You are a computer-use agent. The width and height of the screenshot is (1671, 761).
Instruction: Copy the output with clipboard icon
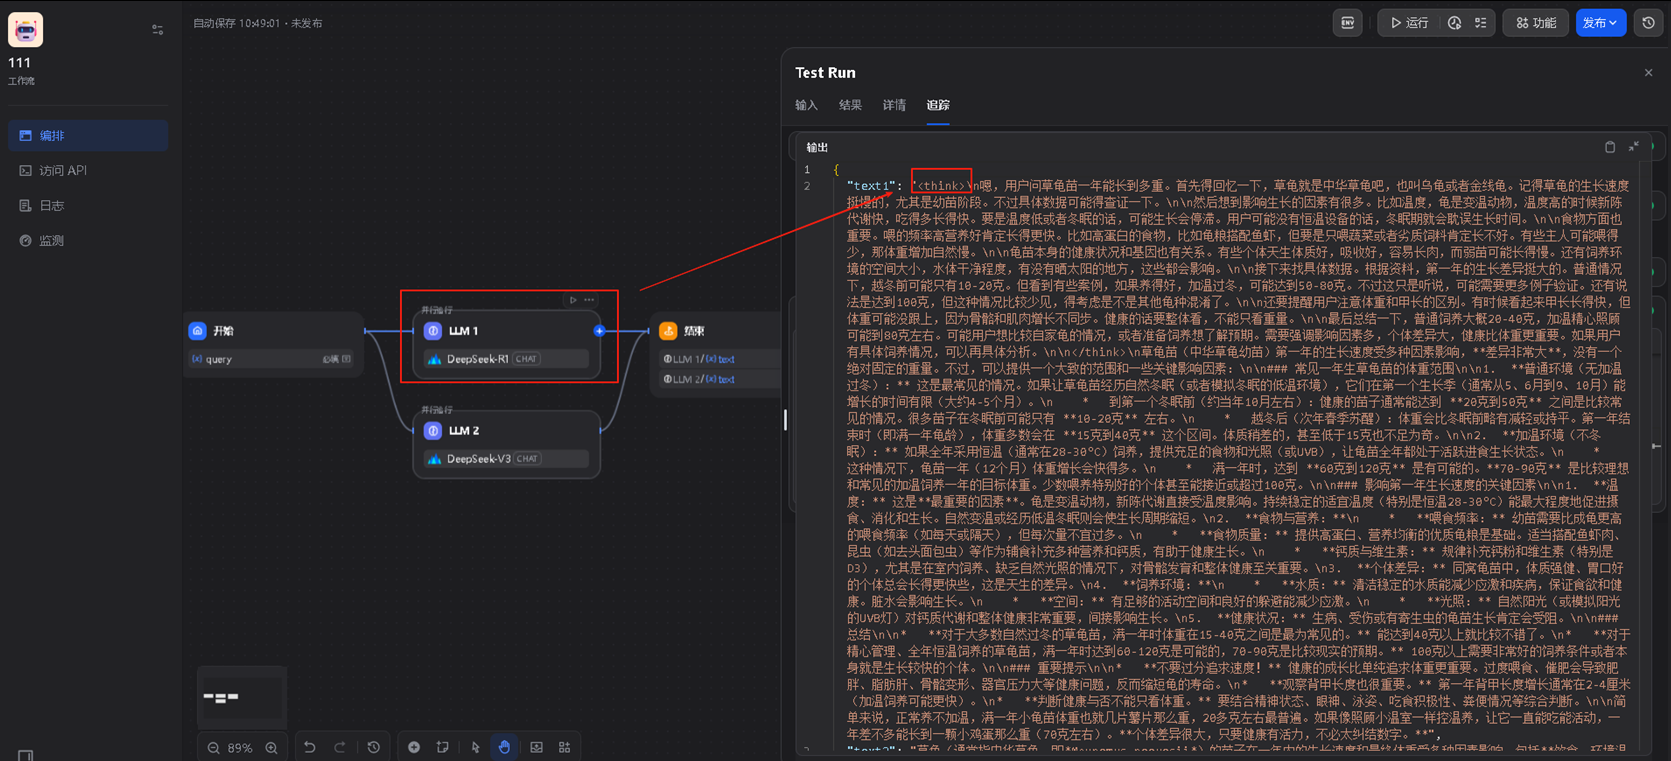click(1610, 147)
